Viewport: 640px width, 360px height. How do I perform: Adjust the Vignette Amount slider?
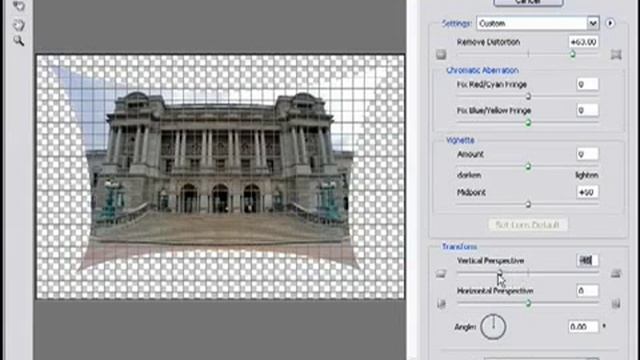pos(528,167)
